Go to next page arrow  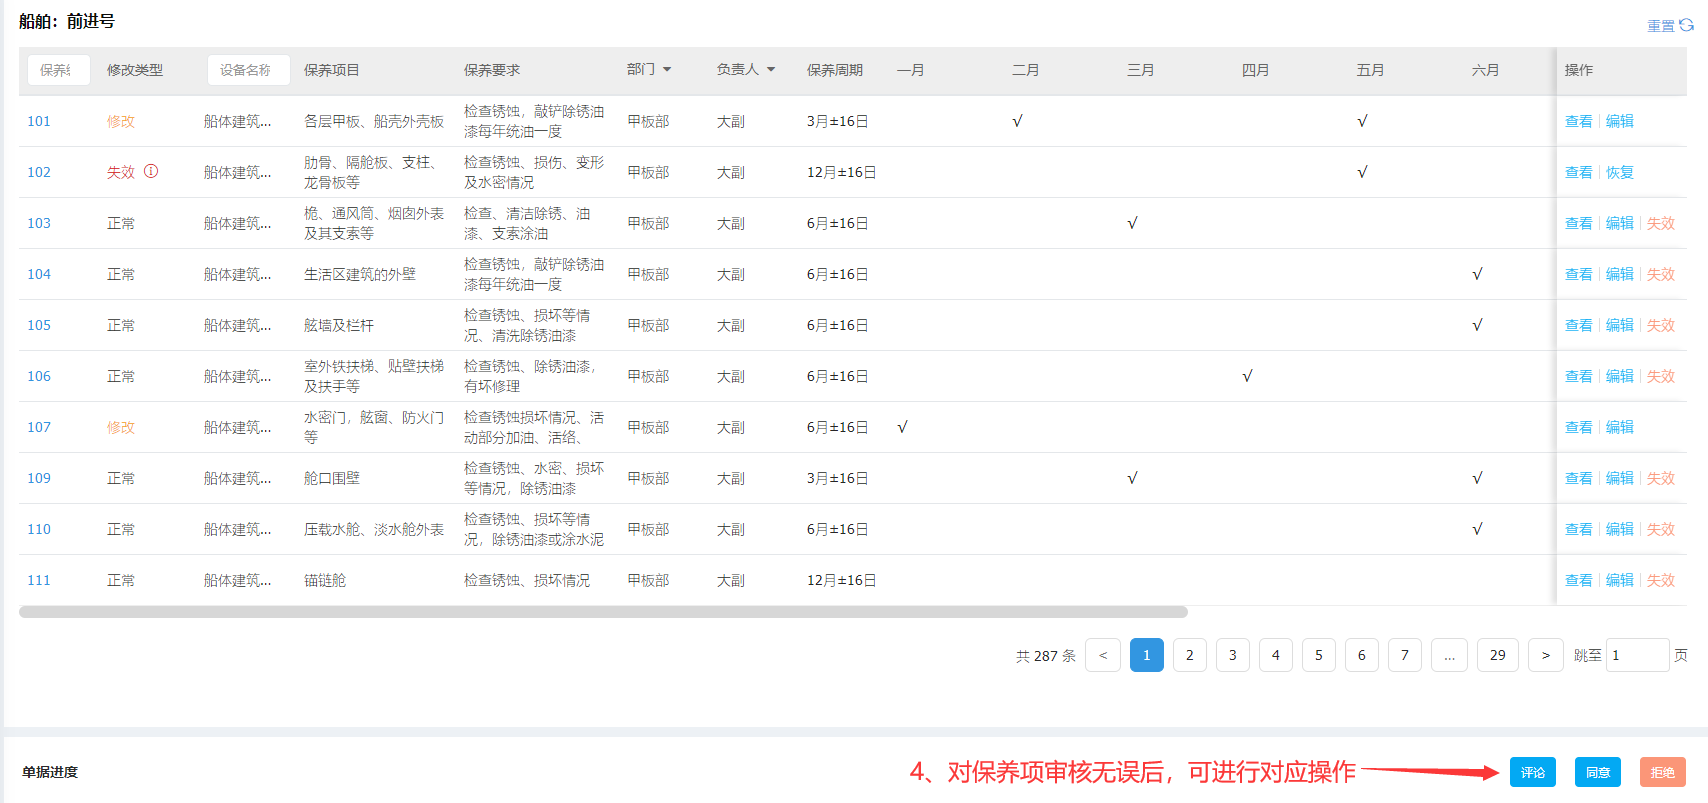click(x=1546, y=655)
